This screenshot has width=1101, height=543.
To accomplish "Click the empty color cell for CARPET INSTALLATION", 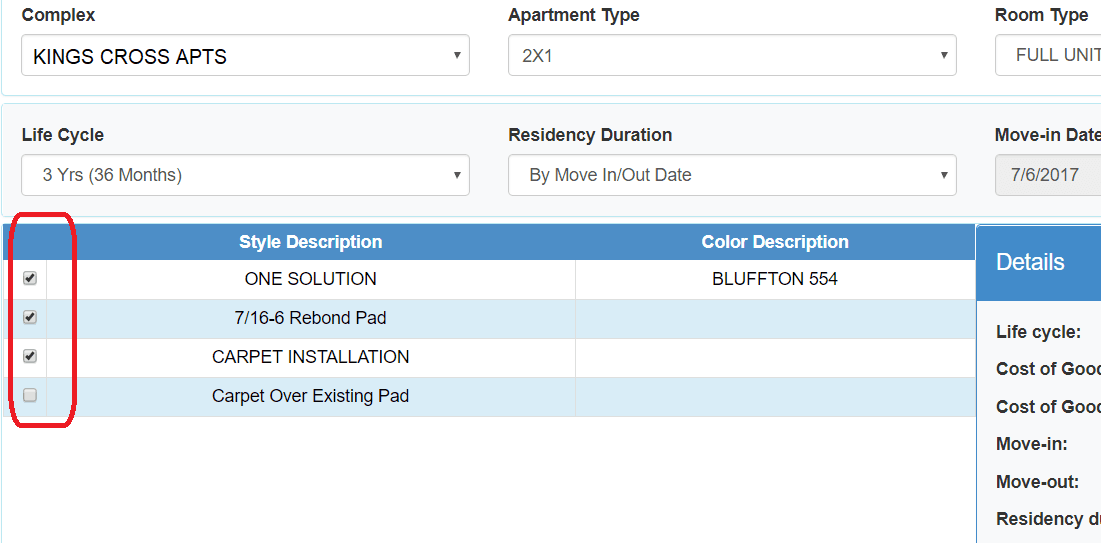I will tap(774, 357).
